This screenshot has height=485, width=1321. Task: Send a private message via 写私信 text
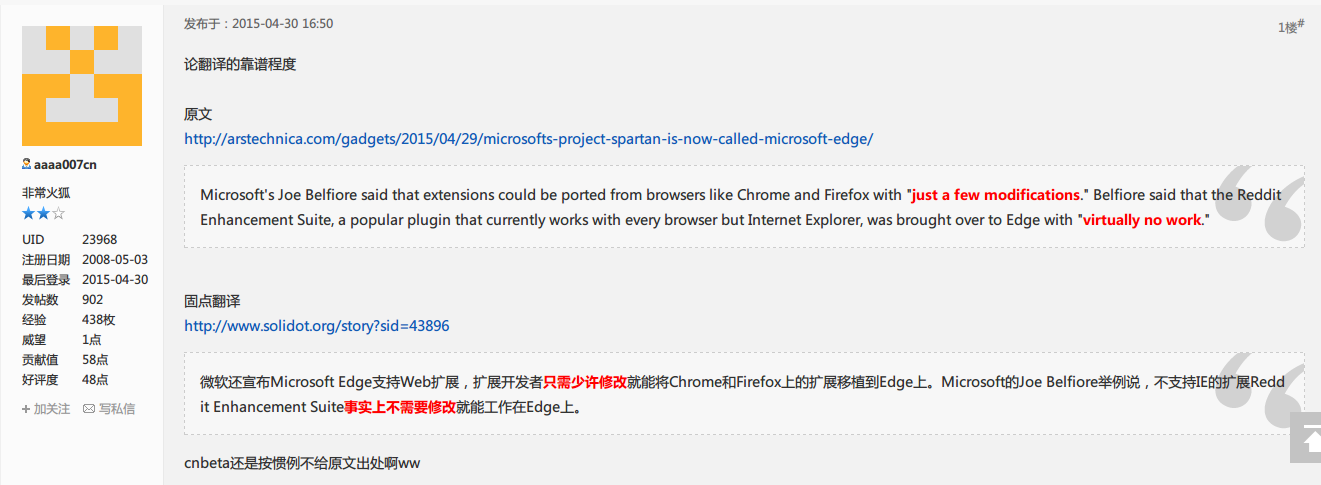[x=116, y=409]
